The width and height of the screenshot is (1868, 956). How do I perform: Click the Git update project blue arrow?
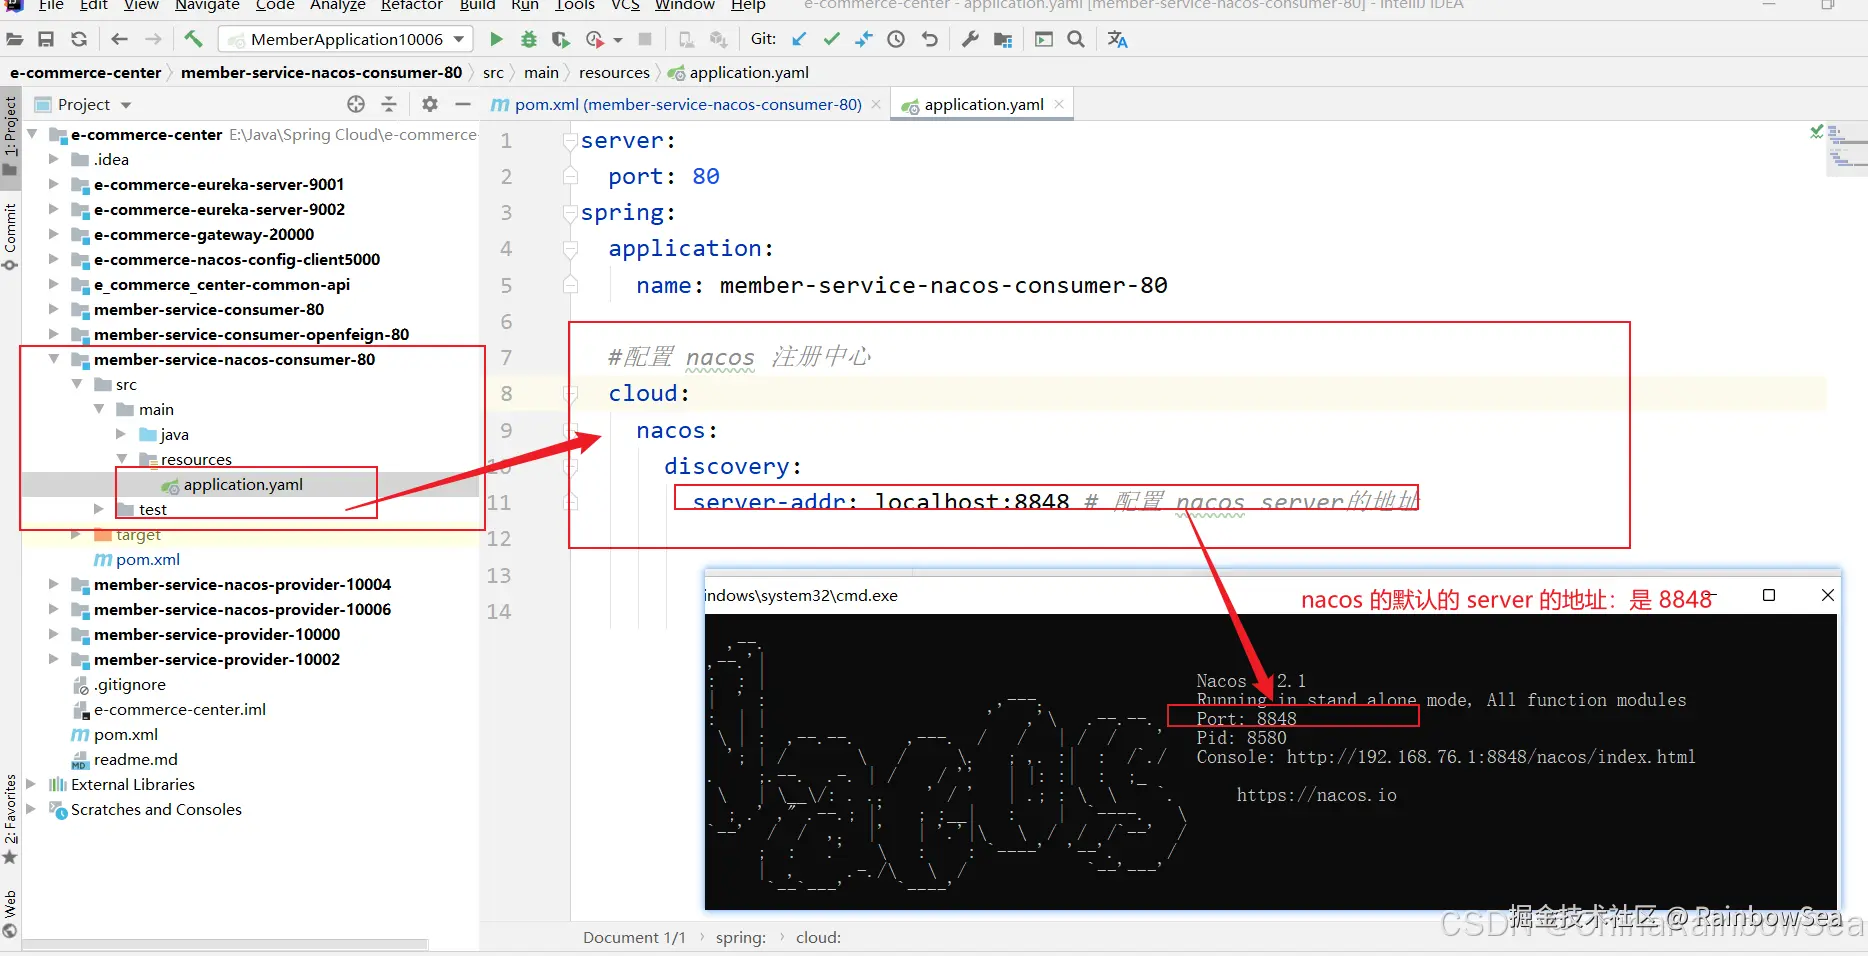pos(799,39)
